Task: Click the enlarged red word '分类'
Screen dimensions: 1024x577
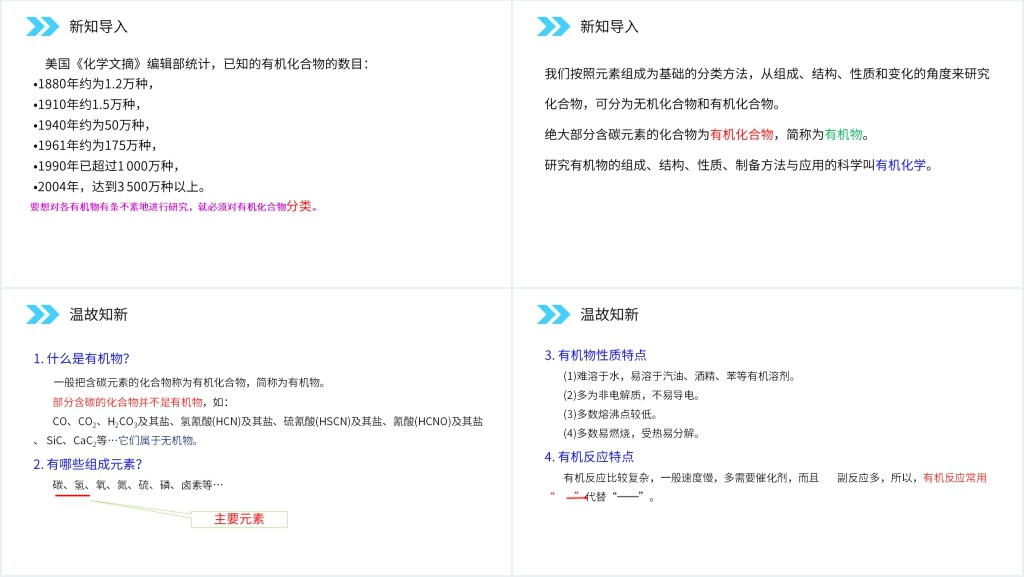Action: pyautogui.click(x=299, y=206)
